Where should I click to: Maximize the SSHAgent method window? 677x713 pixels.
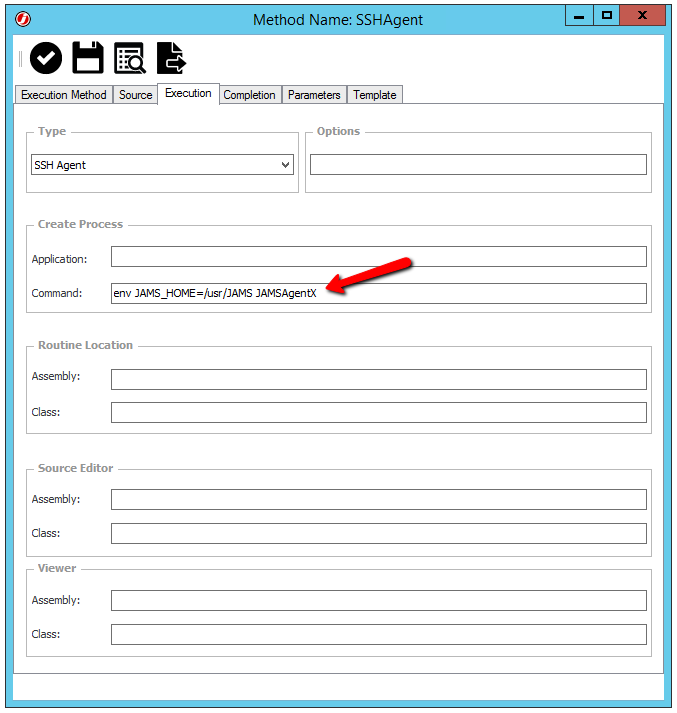tap(607, 15)
